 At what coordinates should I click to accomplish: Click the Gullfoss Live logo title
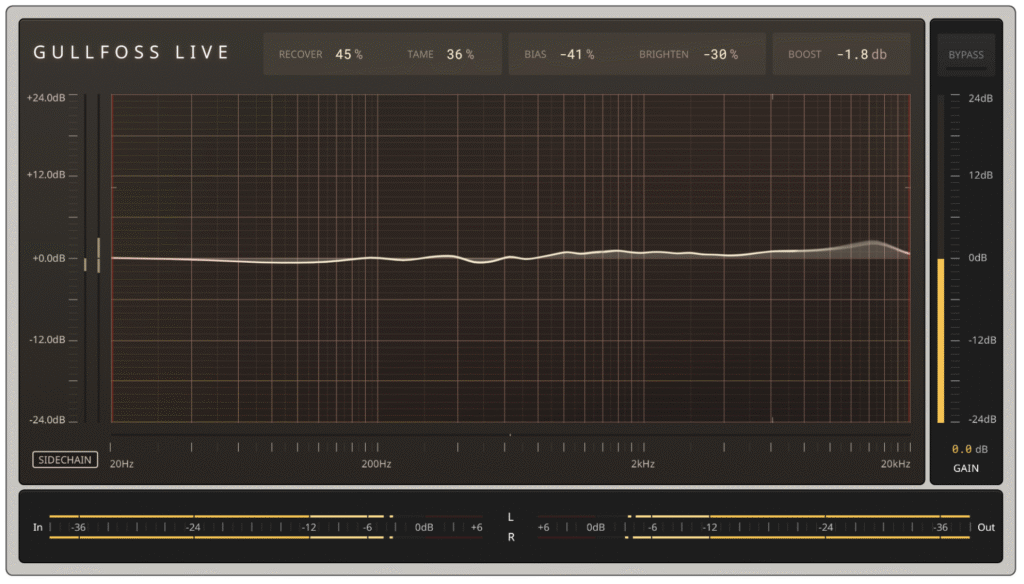132,53
